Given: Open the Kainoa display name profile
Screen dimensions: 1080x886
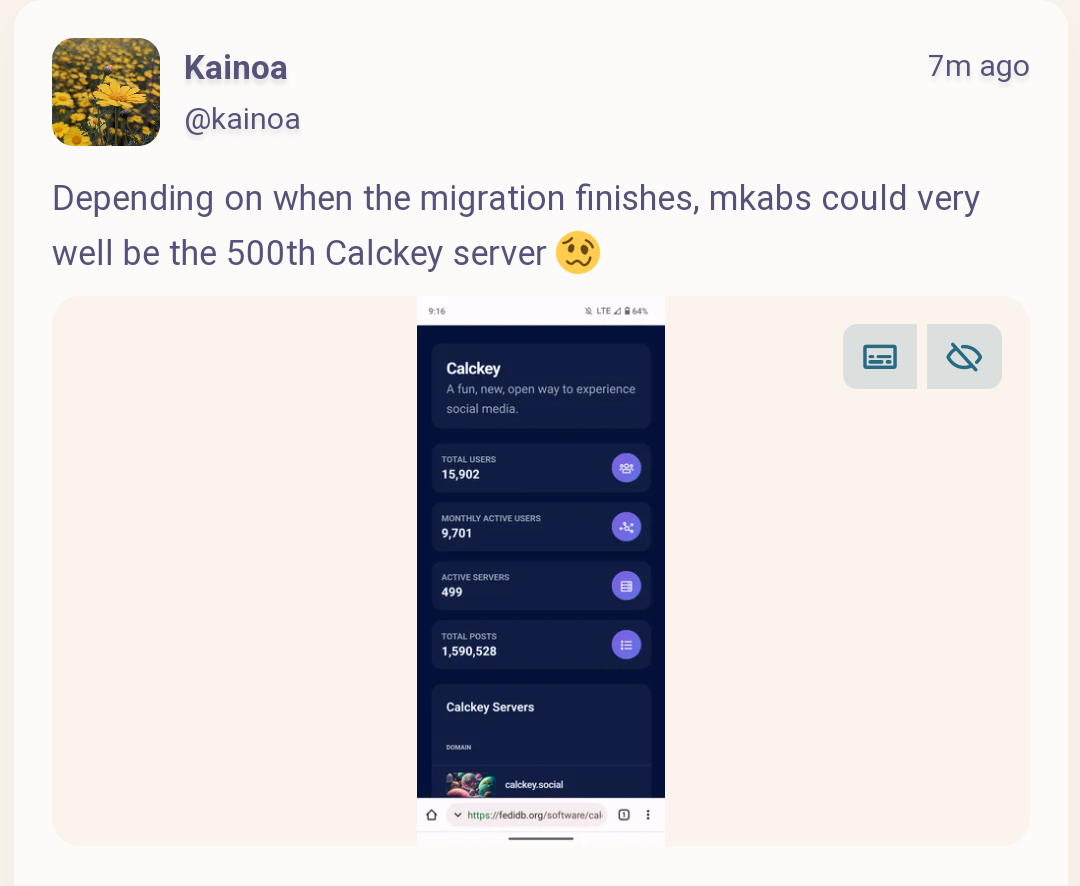Looking at the screenshot, I should click(x=236, y=68).
